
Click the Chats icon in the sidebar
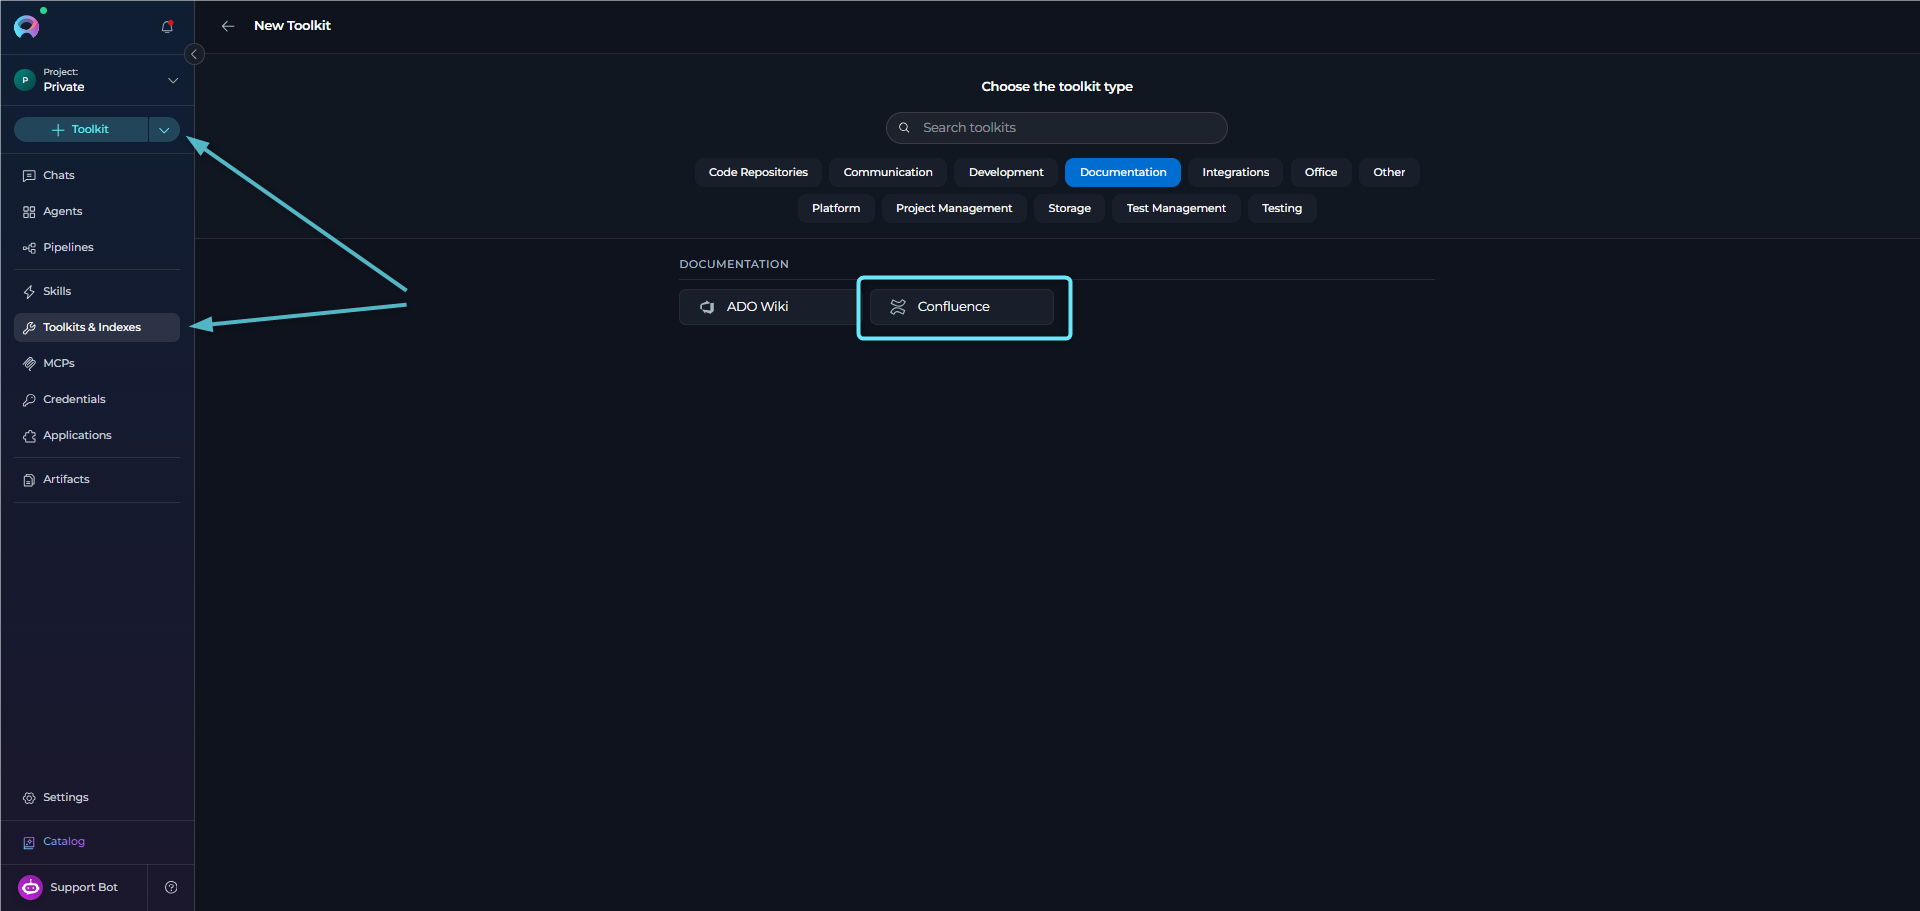coord(29,176)
